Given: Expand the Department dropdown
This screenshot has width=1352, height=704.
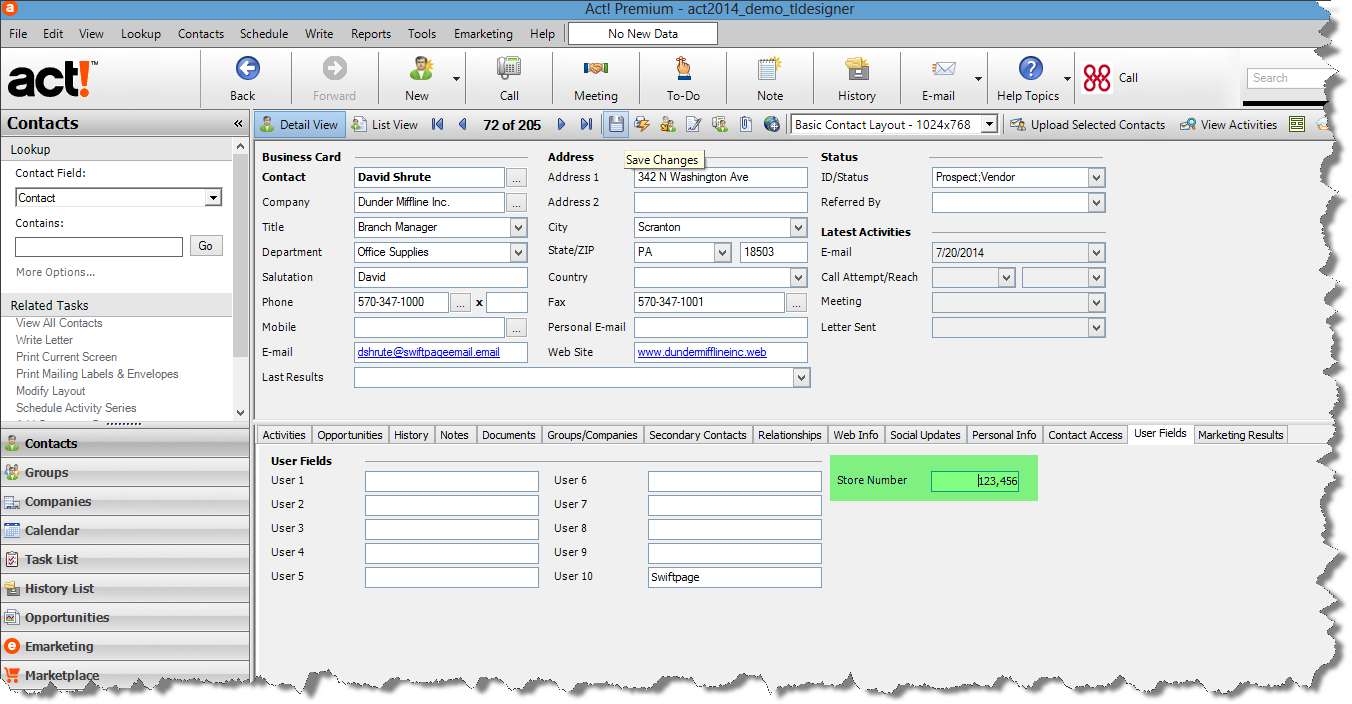Looking at the screenshot, I should click(x=518, y=252).
